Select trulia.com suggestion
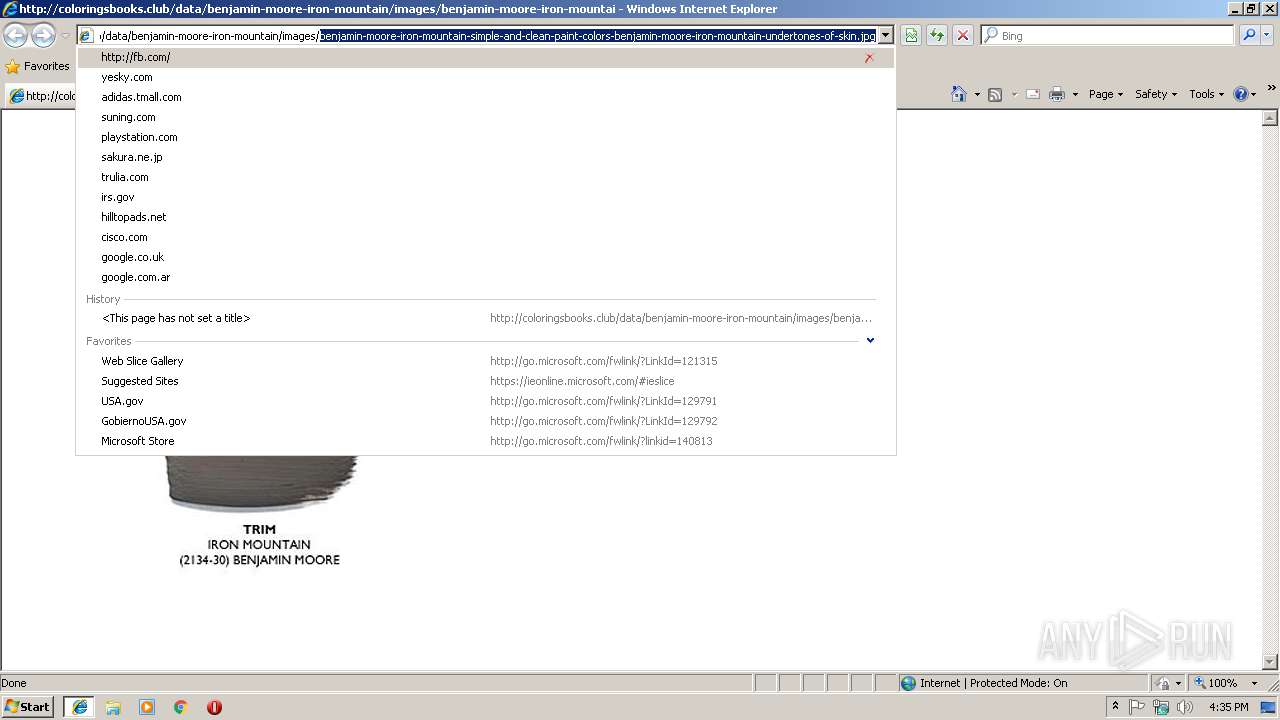The width and height of the screenshot is (1280, 720). [x=485, y=177]
